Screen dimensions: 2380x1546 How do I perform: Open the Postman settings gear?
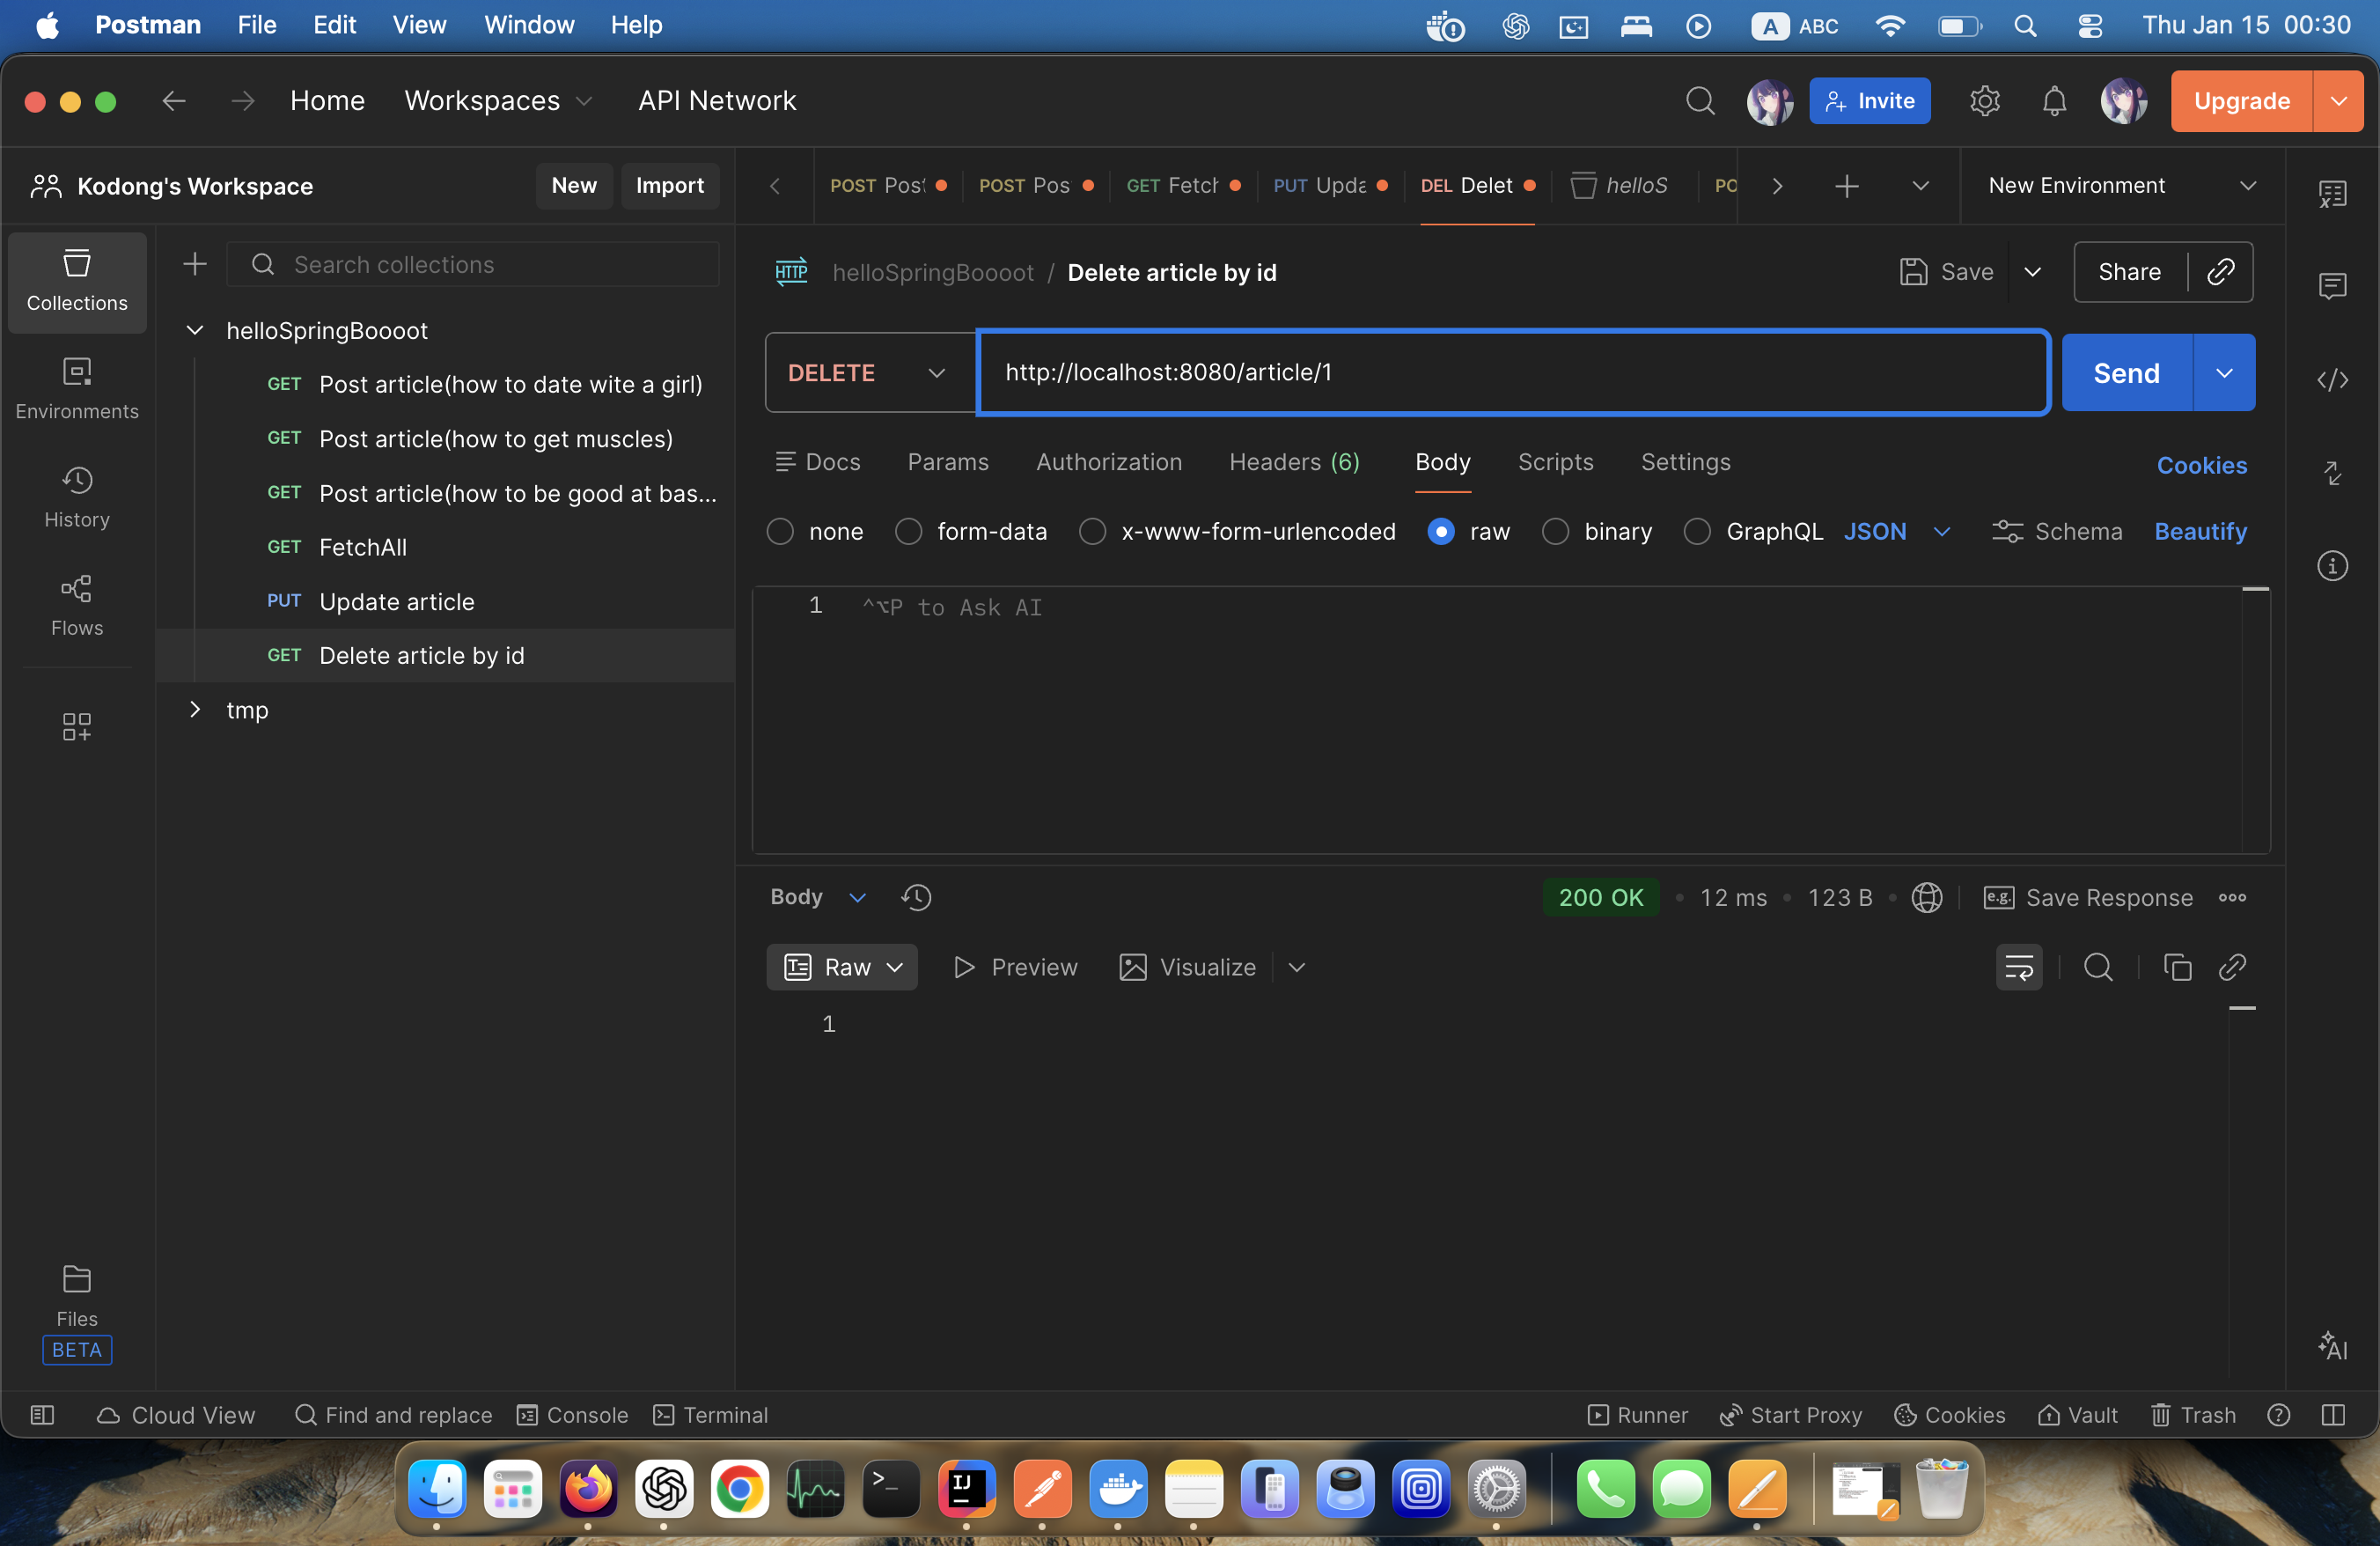[x=1984, y=101]
